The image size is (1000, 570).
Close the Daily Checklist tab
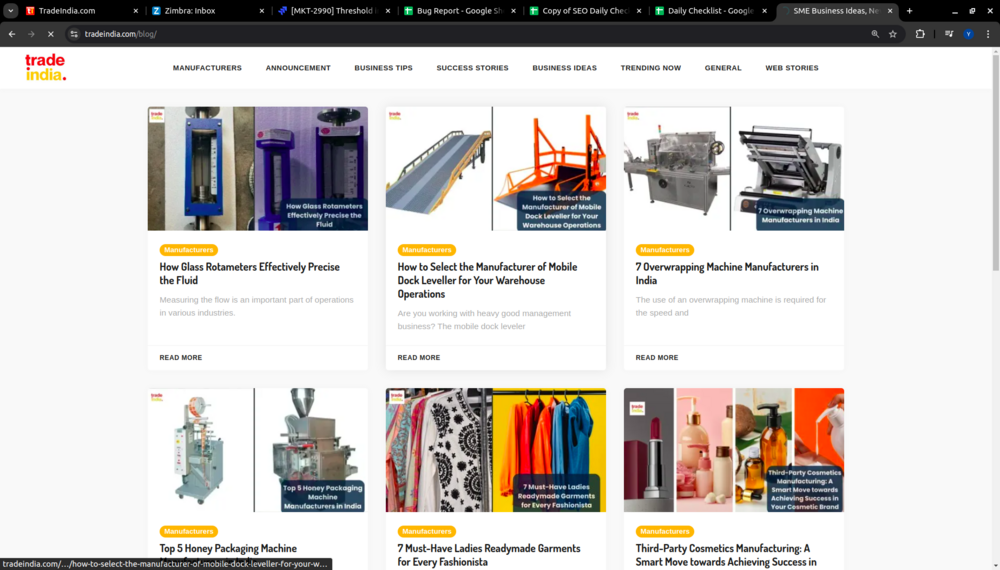[x=765, y=11]
